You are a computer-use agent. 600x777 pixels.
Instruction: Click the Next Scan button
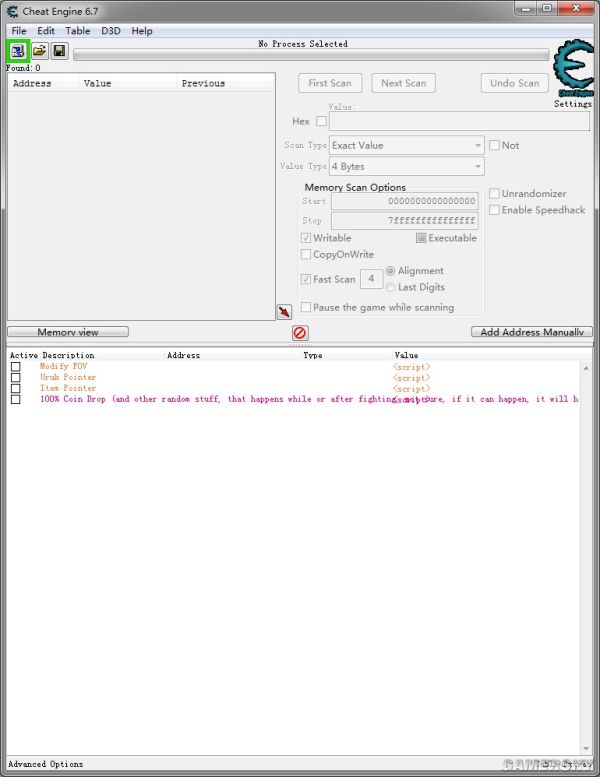pyautogui.click(x=404, y=83)
